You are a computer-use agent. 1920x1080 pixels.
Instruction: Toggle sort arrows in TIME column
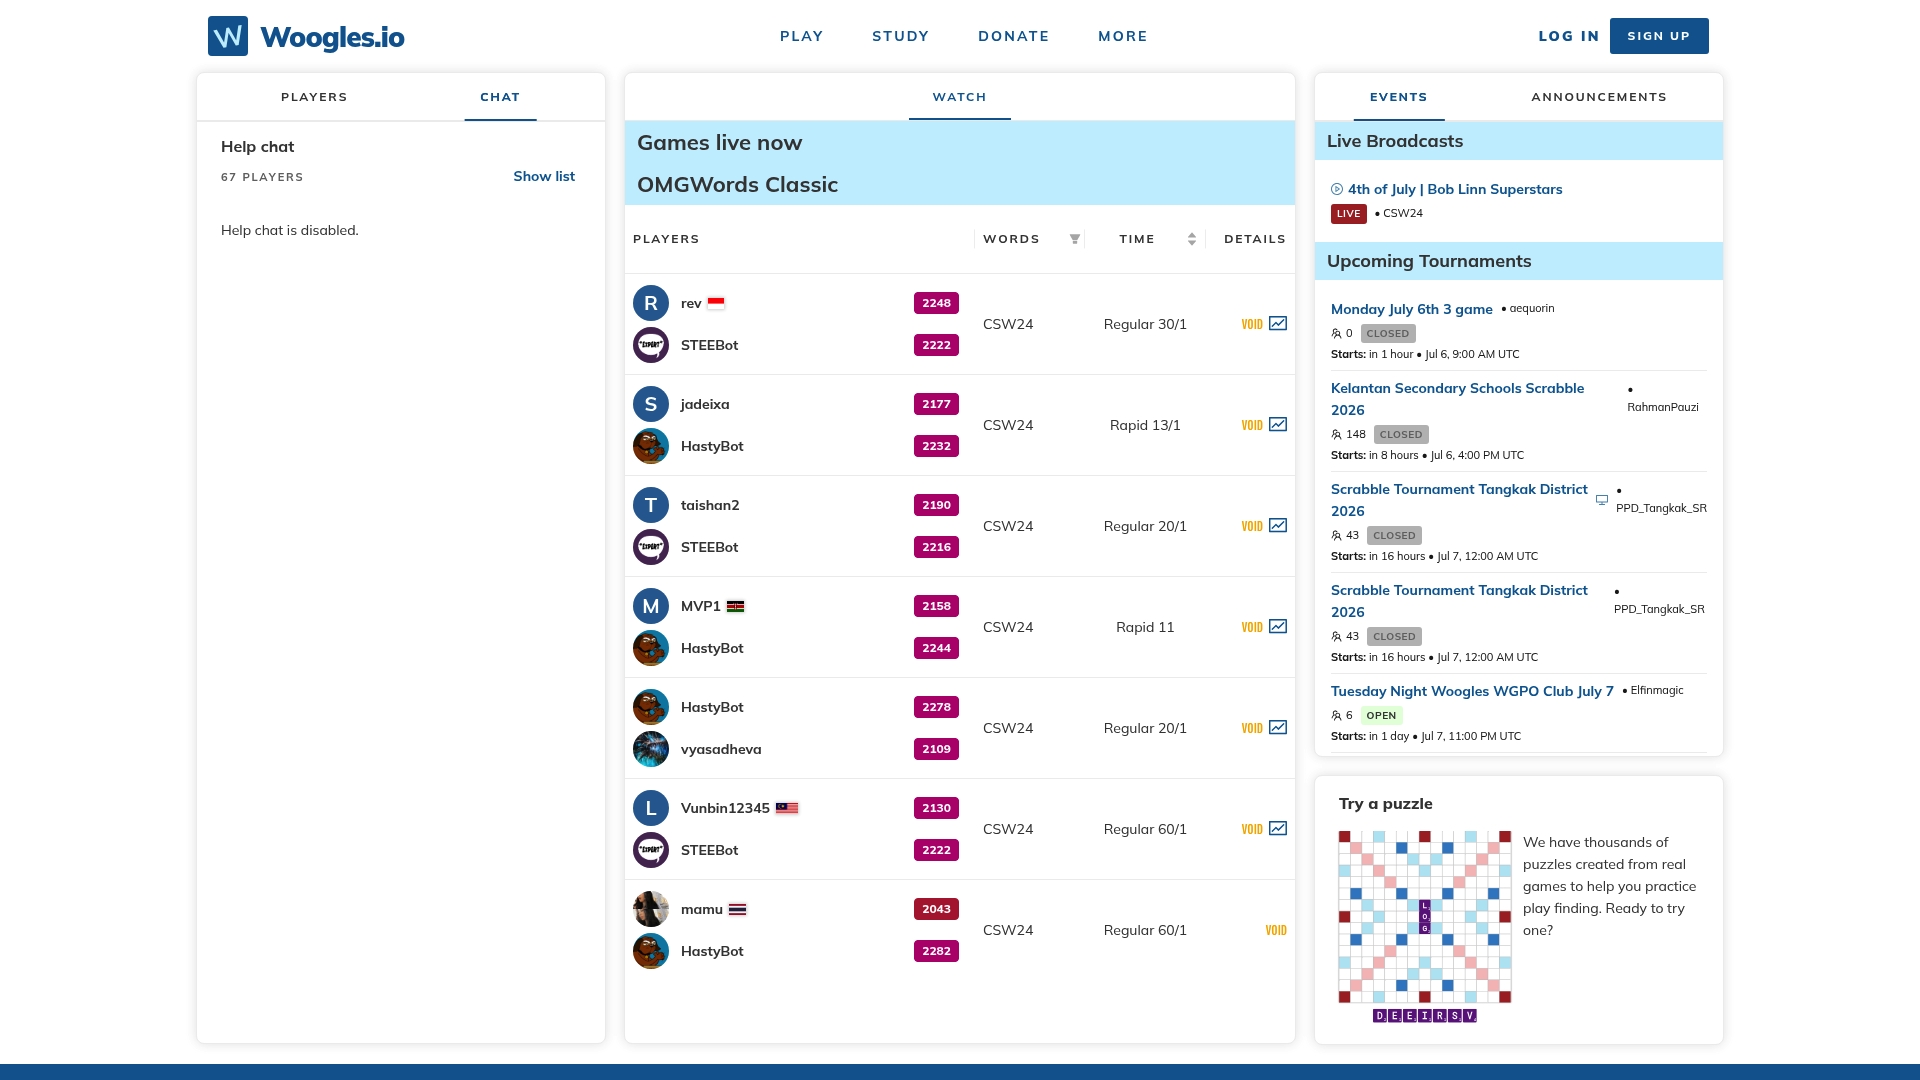(1192, 239)
